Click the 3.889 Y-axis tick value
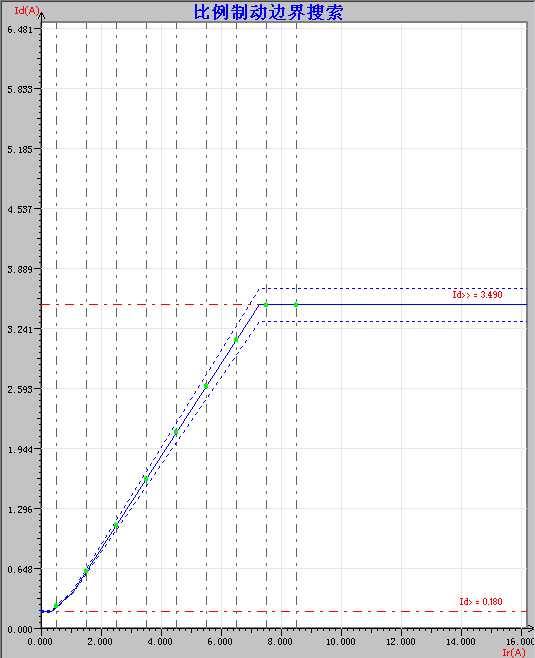The width and height of the screenshot is (535, 658). [19, 269]
